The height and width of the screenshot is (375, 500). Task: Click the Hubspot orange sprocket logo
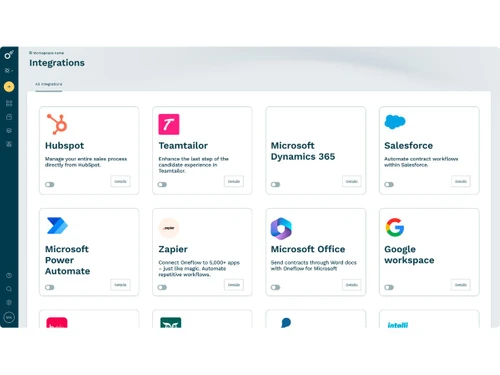(x=57, y=124)
